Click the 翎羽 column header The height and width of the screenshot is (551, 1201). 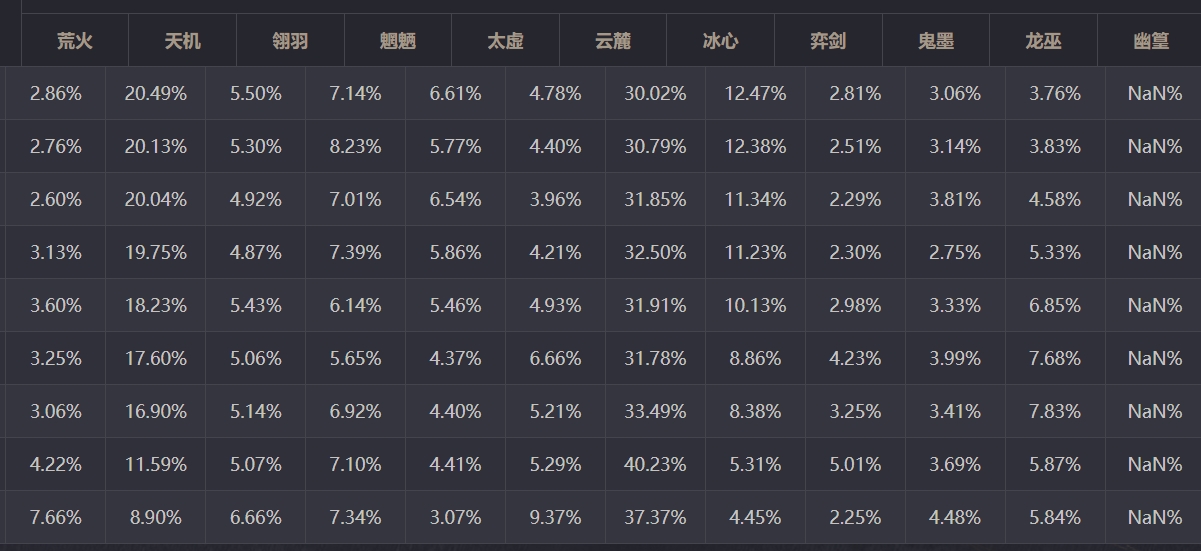290,41
